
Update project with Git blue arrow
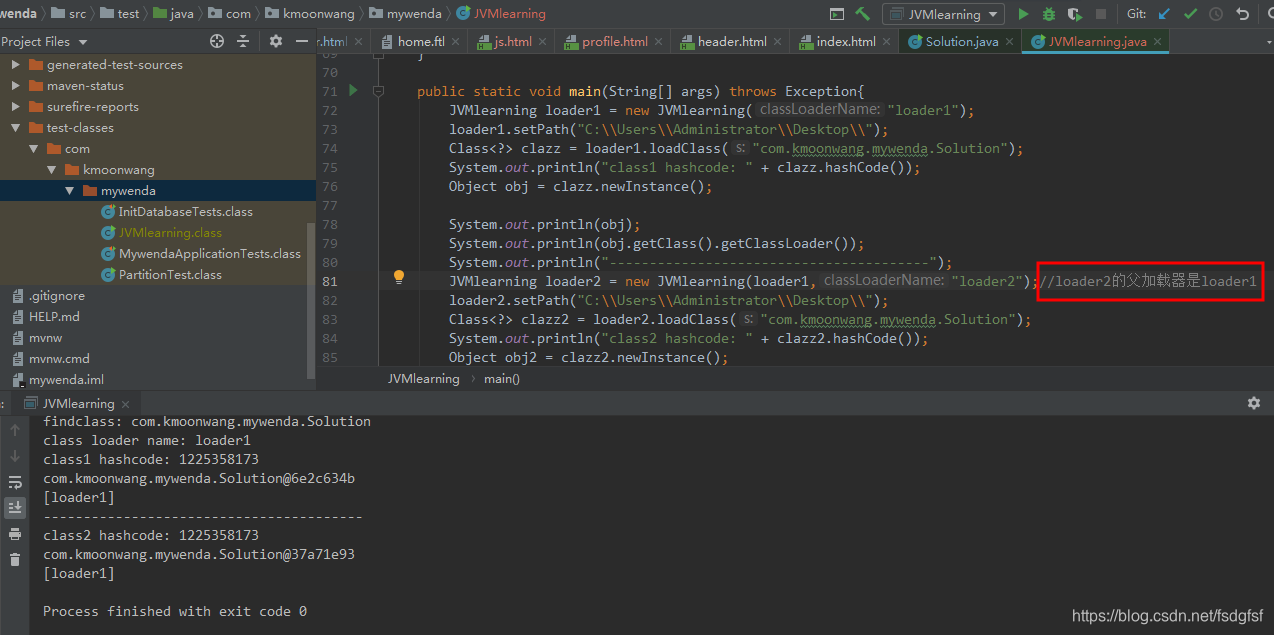(x=1164, y=14)
